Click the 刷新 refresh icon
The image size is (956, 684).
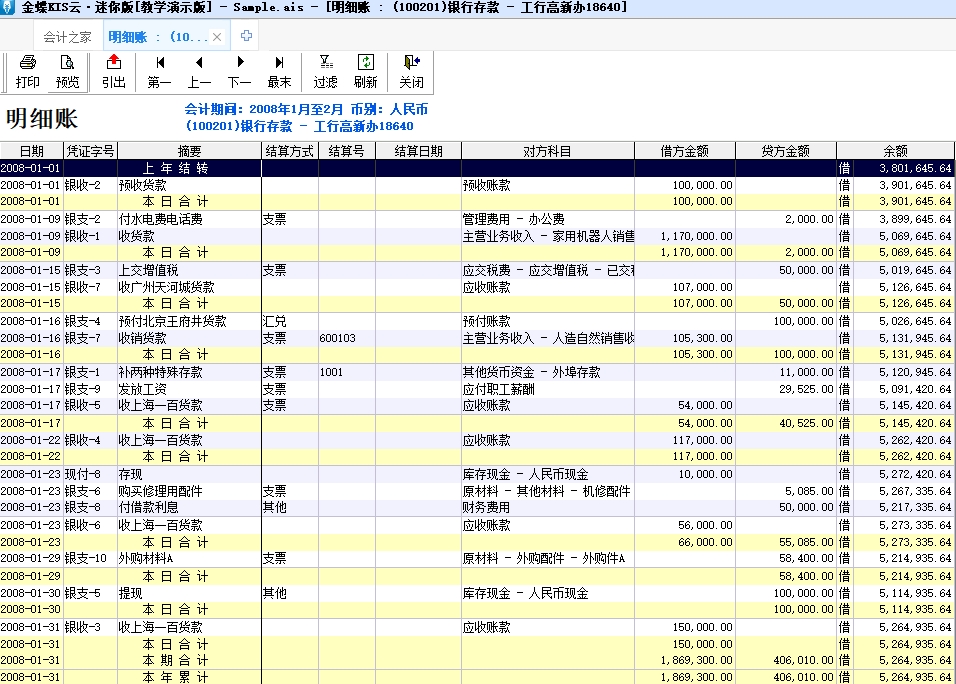365,71
